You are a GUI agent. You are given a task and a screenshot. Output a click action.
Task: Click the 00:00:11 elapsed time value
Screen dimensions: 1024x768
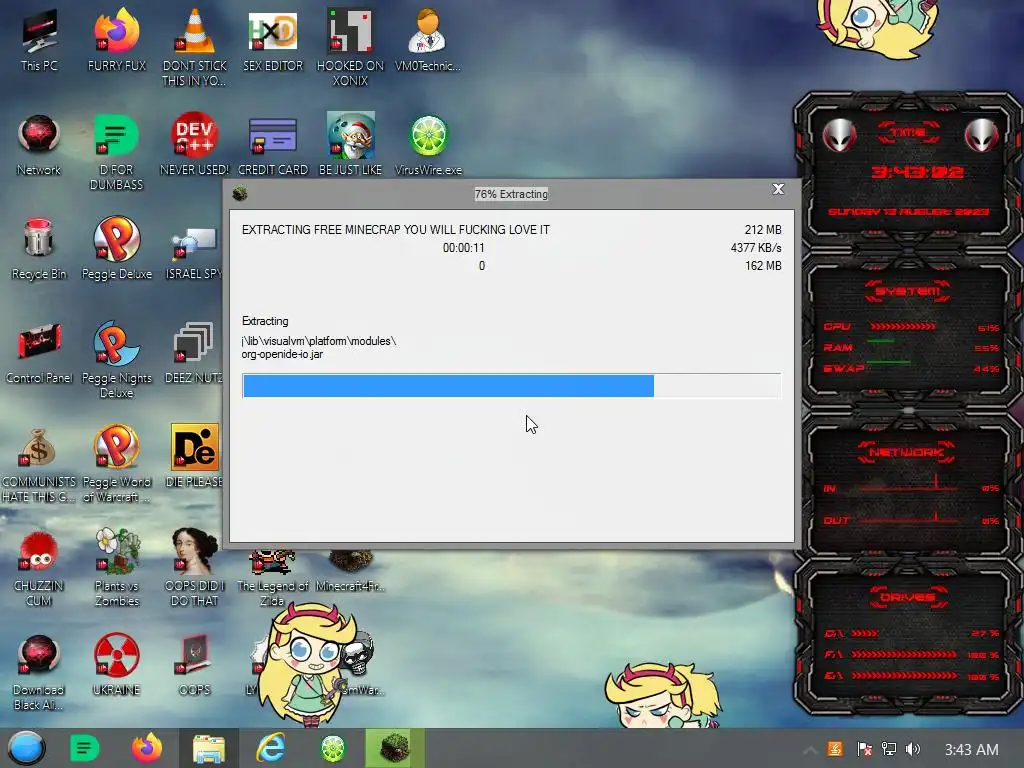coord(463,248)
